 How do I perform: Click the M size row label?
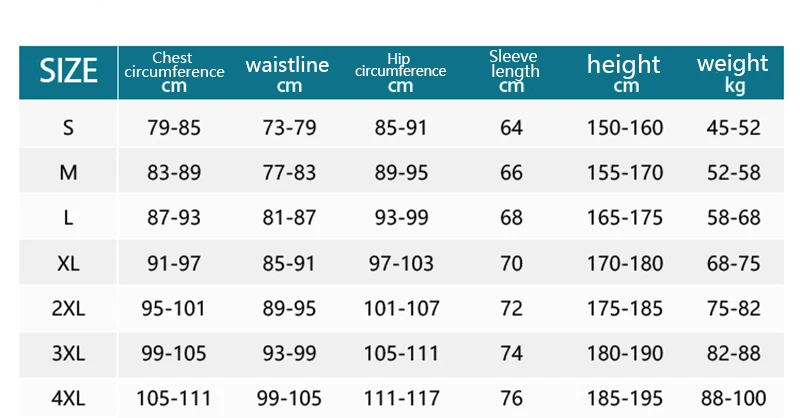[68, 173]
